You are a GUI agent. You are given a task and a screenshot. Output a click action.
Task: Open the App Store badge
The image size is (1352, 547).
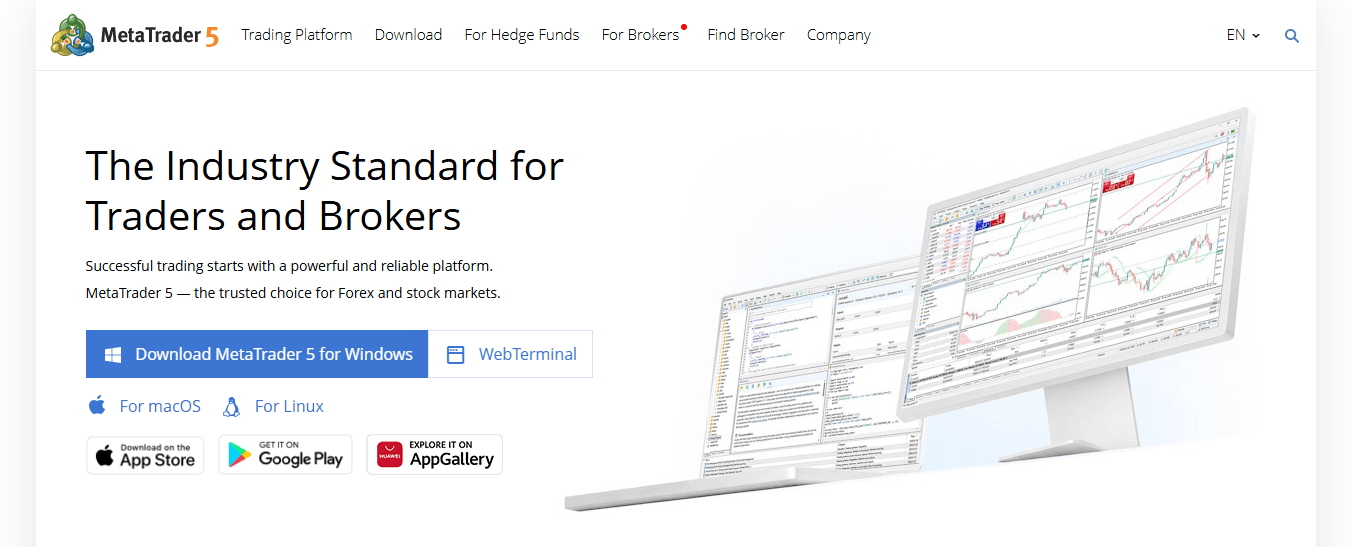145,455
